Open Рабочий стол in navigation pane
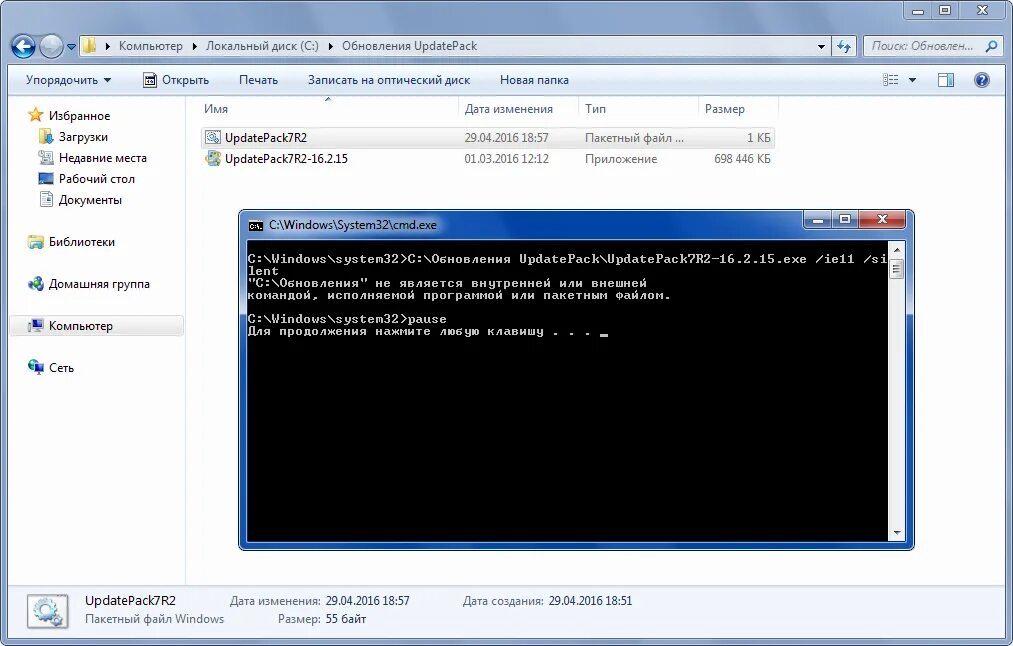The height and width of the screenshot is (646, 1013). [97, 179]
